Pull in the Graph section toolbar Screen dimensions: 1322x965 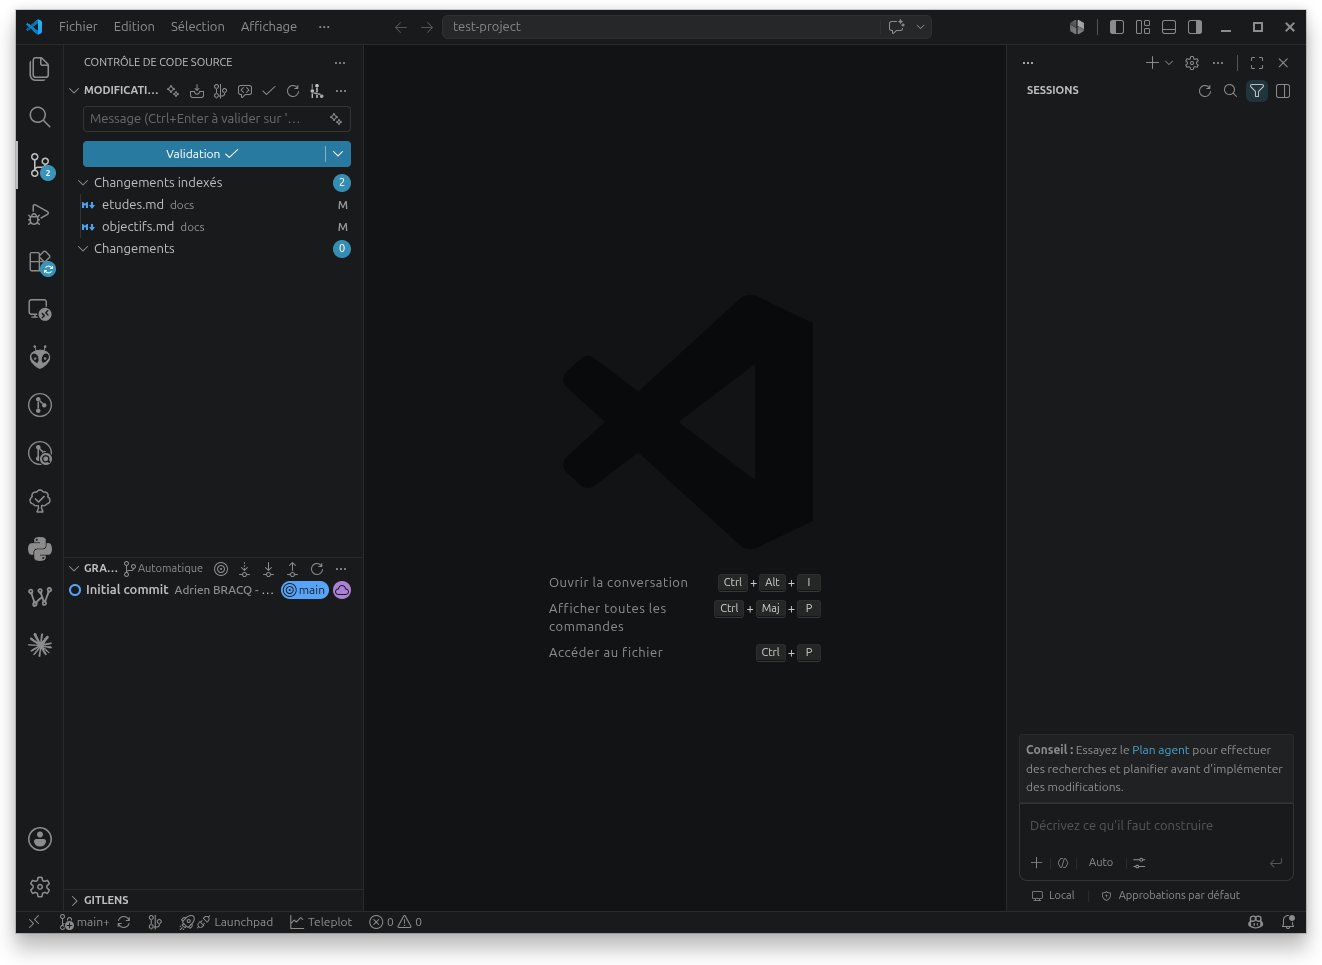coord(268,569)
